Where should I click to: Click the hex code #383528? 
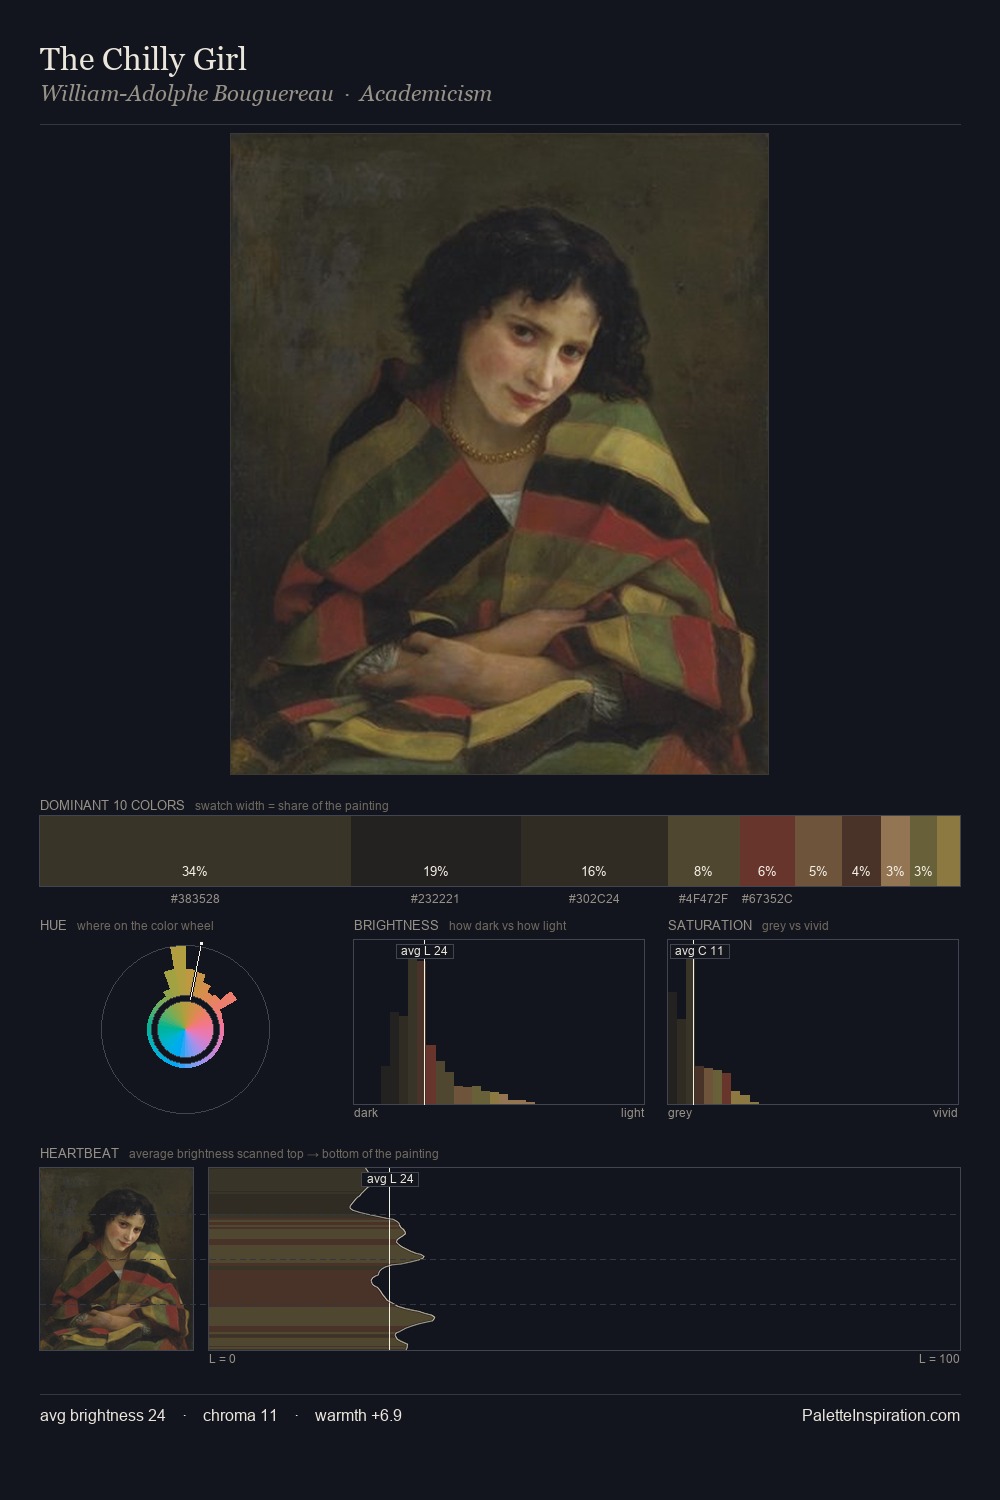point(195,899)
